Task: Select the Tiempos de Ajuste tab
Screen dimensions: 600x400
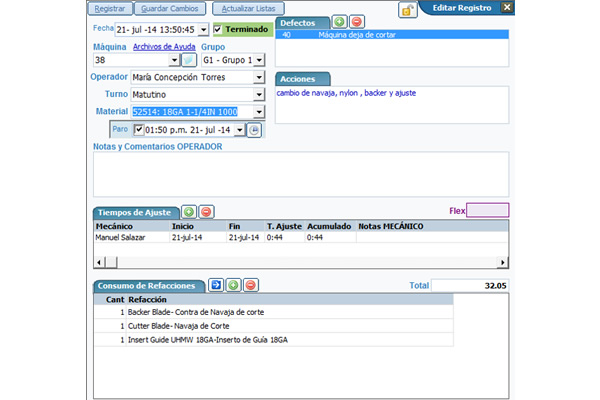Action: pos(135,212)
